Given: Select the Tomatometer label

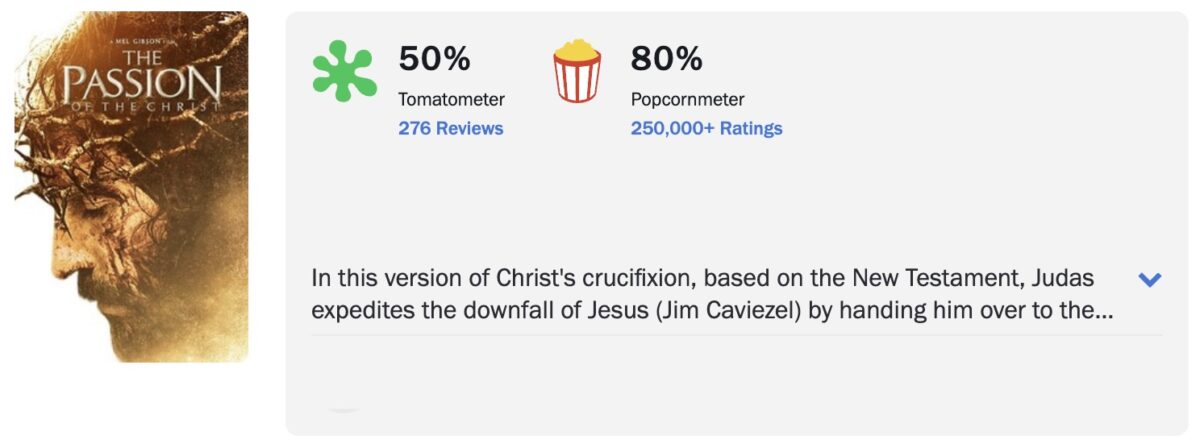Looking at the screenshot, I should click(x=451, y=99).
